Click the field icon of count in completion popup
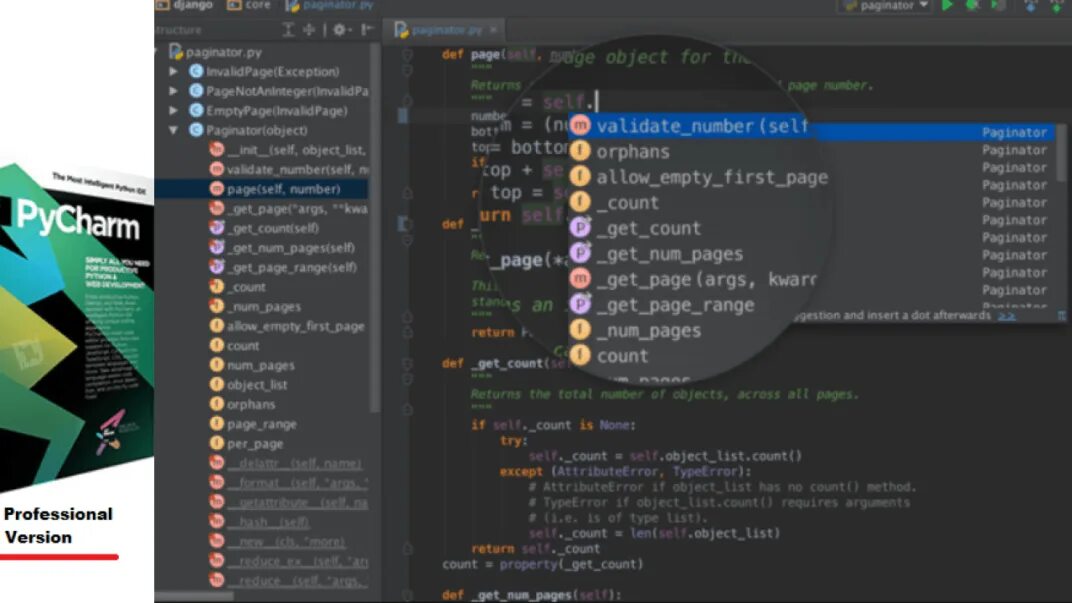The width and height of the screenshot is (1072, 603). (580, 356)
